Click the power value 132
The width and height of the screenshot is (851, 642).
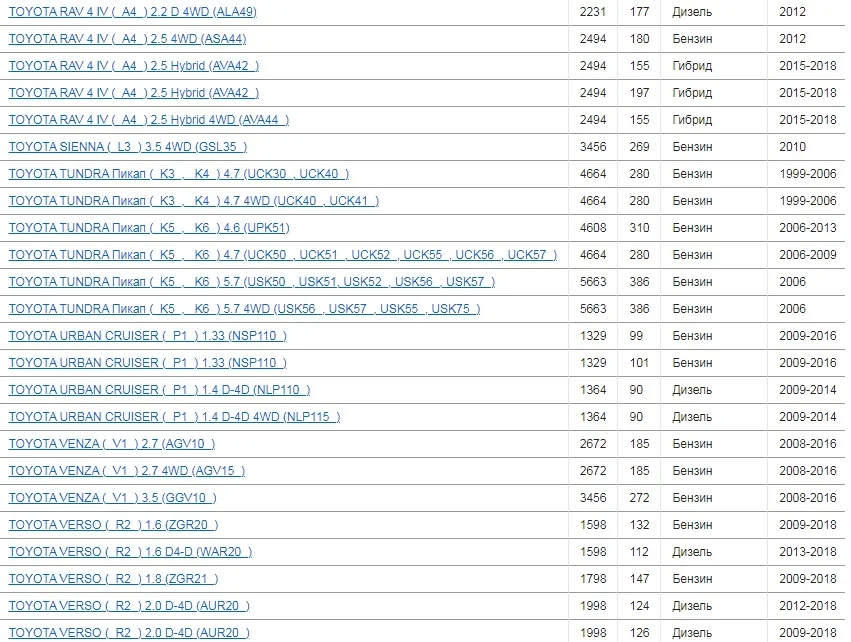(639, 525)
